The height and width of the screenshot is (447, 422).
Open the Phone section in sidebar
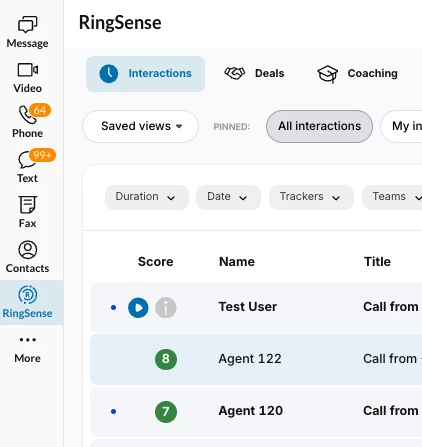27,122
